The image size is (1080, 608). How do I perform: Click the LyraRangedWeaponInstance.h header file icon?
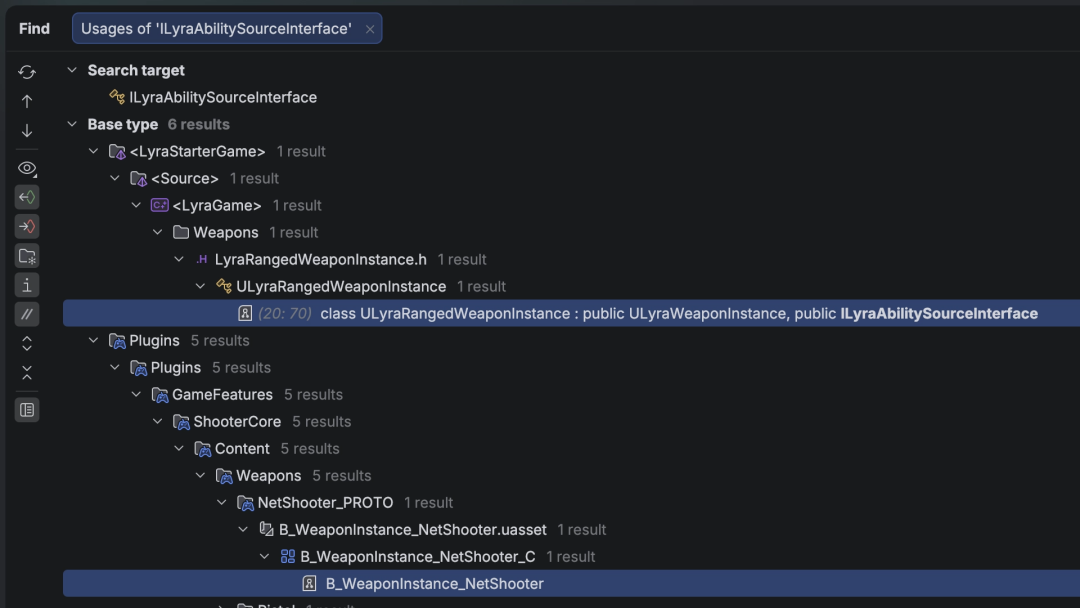pyautogui.click(x=202, y=260)
